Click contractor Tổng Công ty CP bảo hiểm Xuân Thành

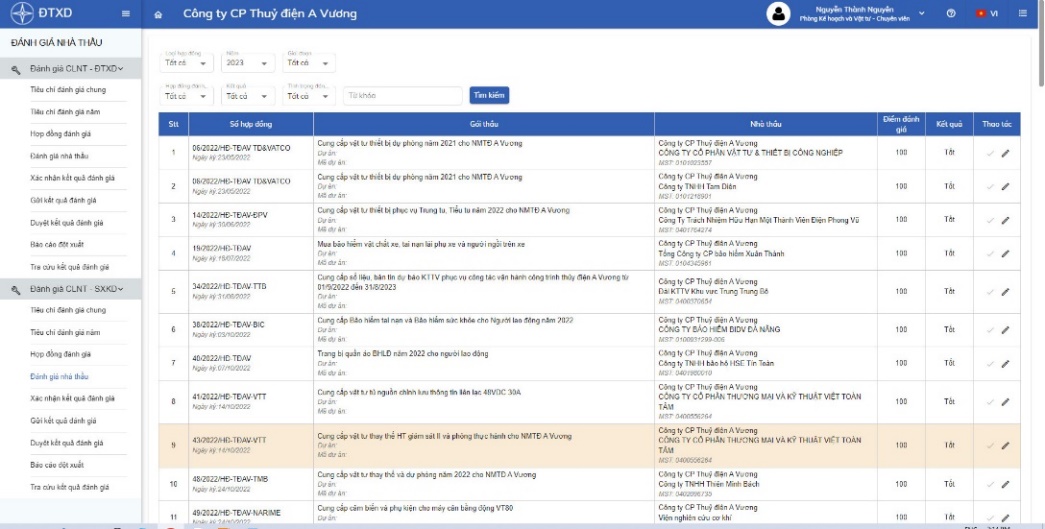[x=721, y=254]
